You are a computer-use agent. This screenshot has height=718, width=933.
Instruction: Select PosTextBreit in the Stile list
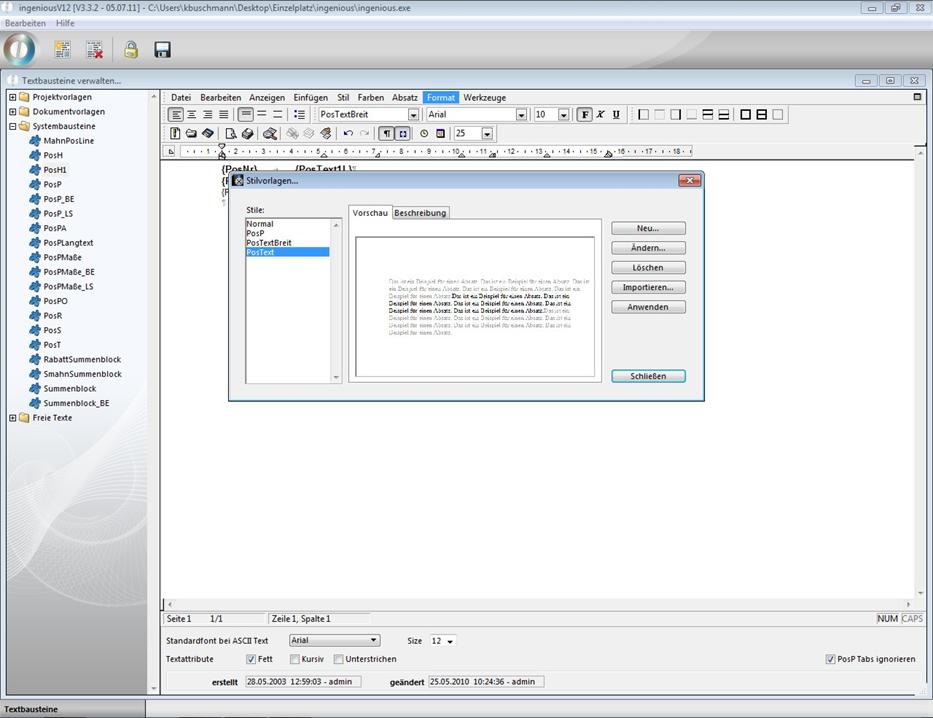(x=268, y=243)
